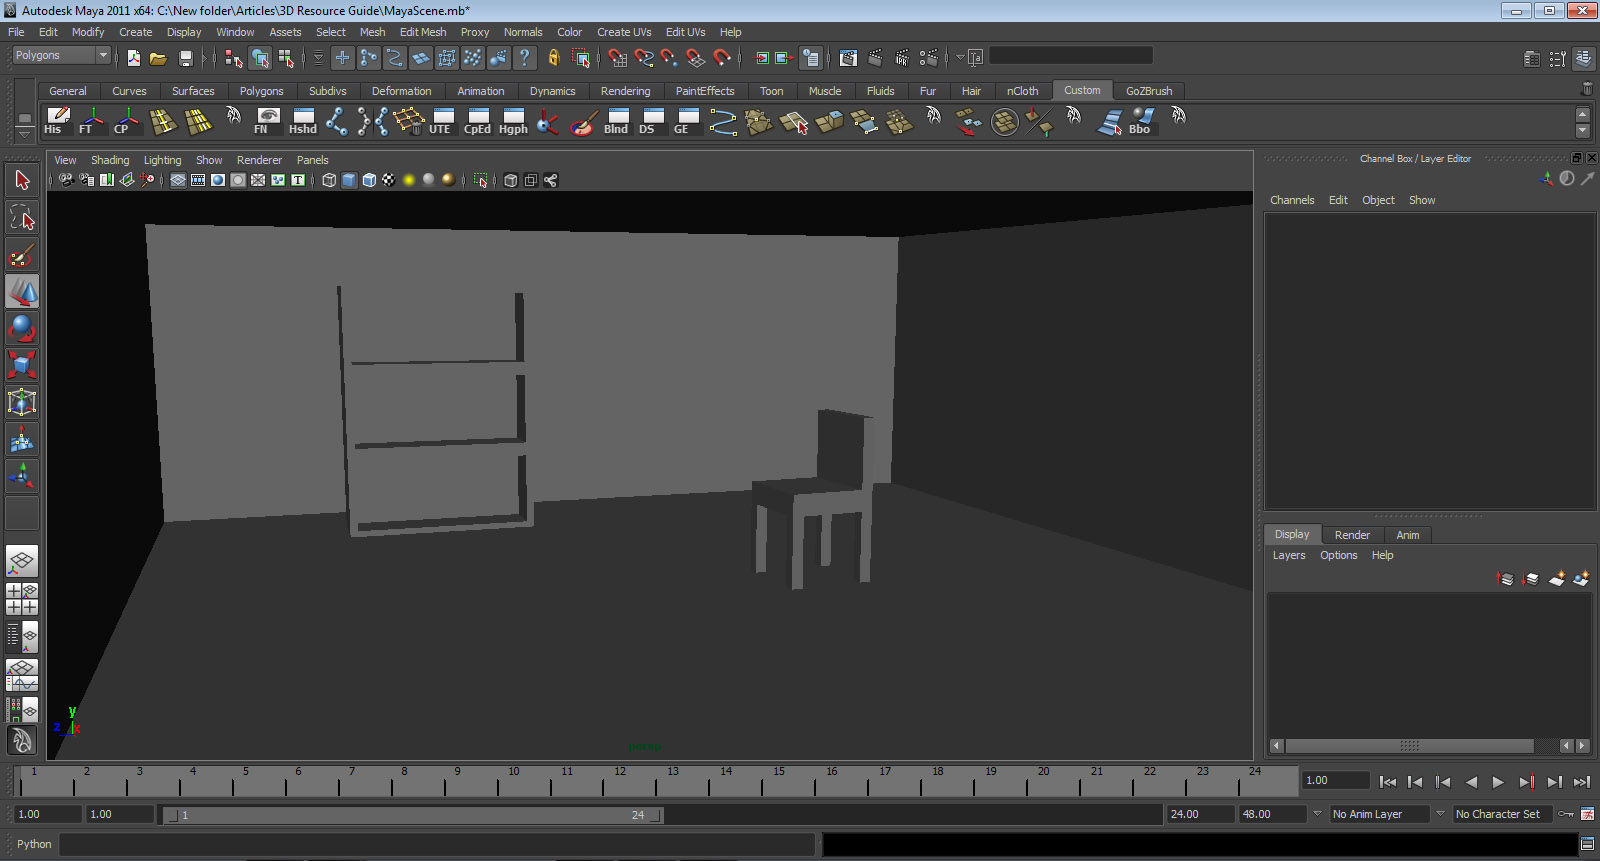Click the playback range slider bar
The height and width of the screenshot is (861, 1600).
412,815
